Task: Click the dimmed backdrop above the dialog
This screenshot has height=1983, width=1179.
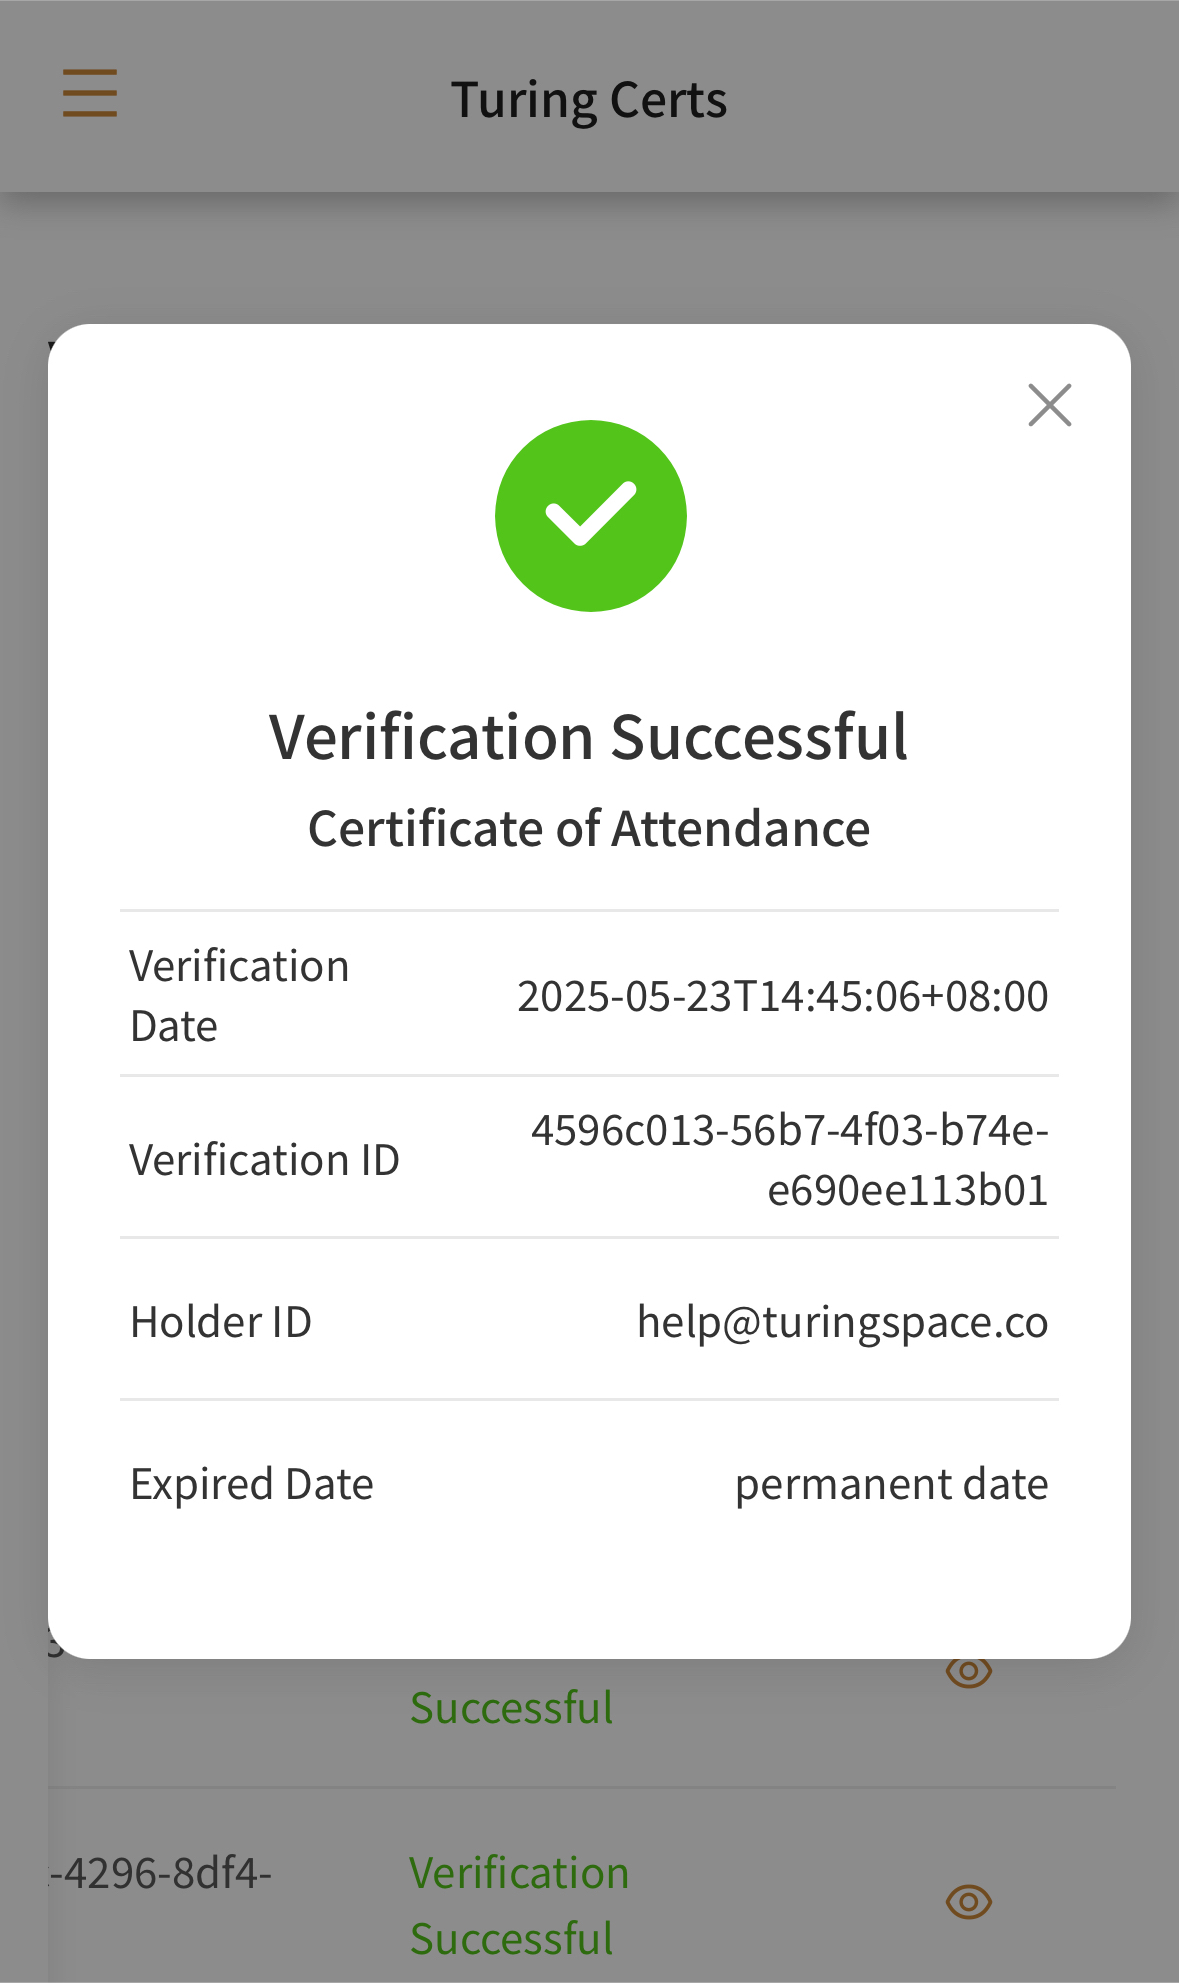Action: (589, 258)
